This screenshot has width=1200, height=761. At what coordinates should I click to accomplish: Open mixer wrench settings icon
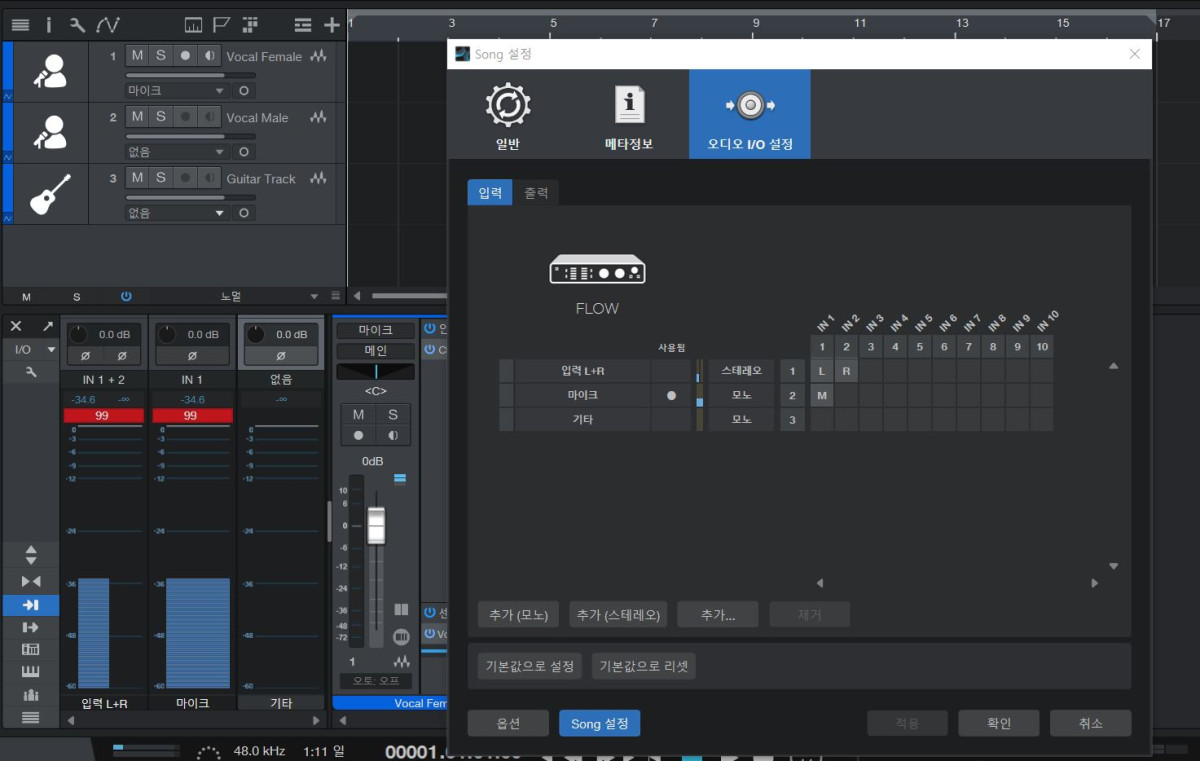click(30, 372)
